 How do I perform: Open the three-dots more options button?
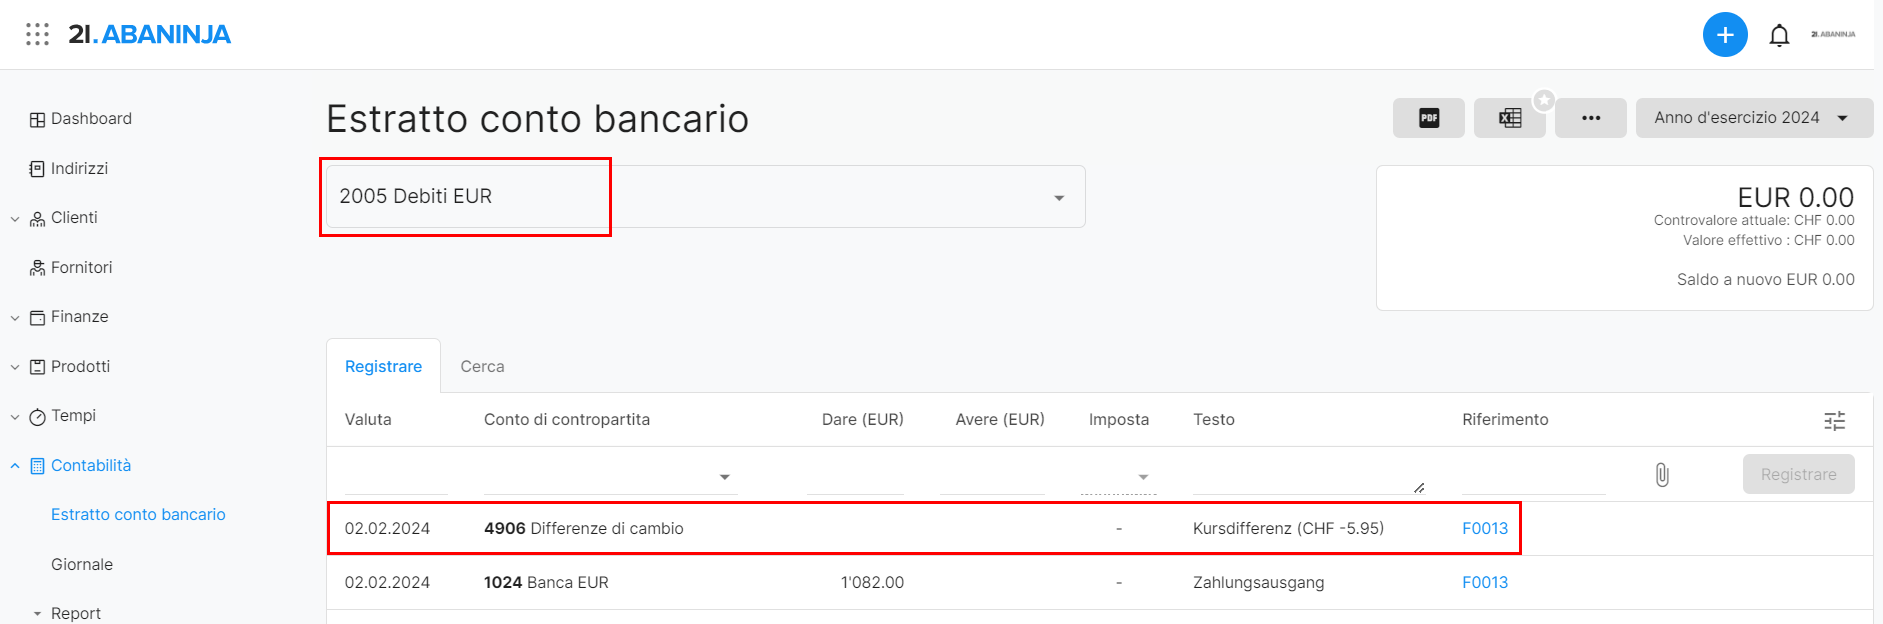click(x=1591, y=118)
